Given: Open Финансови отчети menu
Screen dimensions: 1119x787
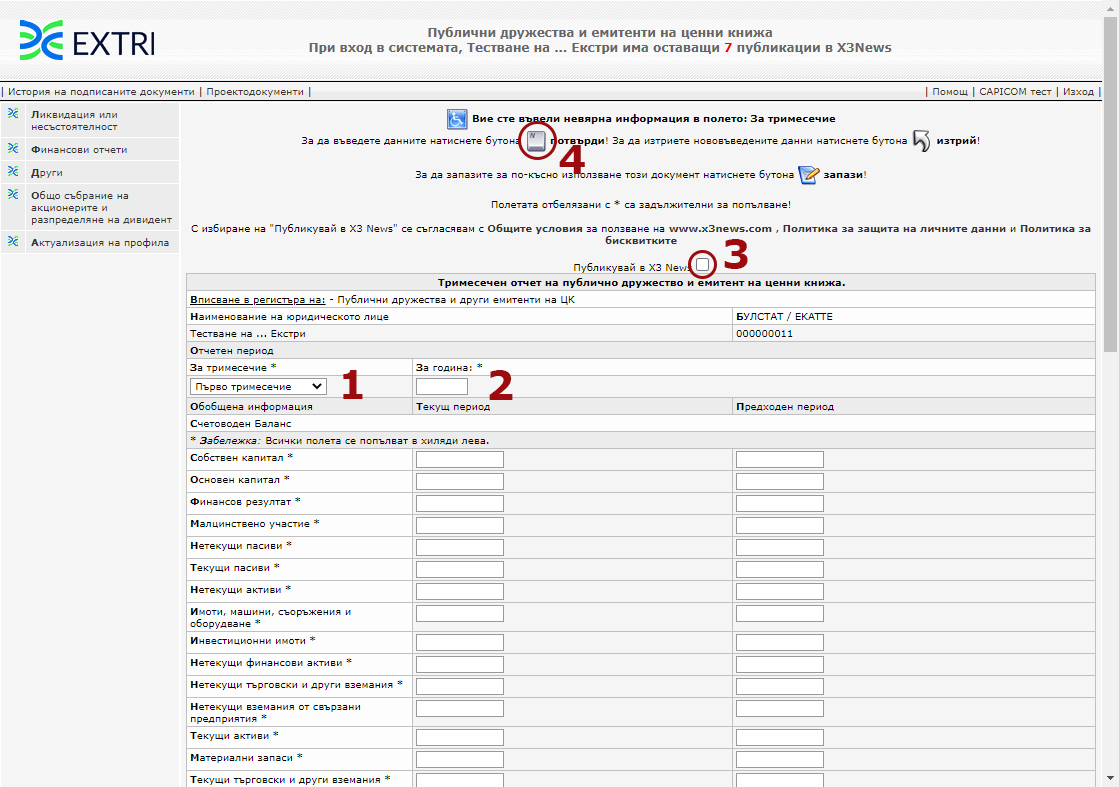Looking at the screenshot, I should coord(79,150).
